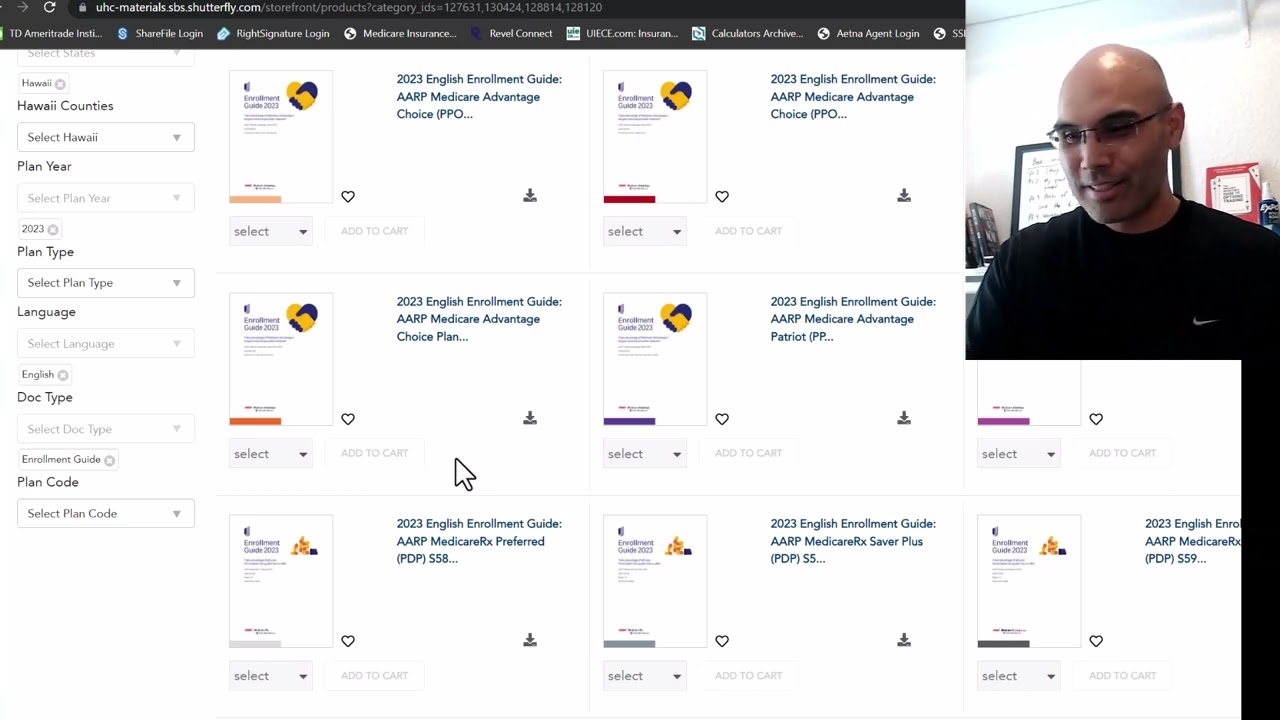Download the AARP Medicare Advantage Choice Plan guide
The height and width of the screenshot is (720, 1280).
(530, 418)
